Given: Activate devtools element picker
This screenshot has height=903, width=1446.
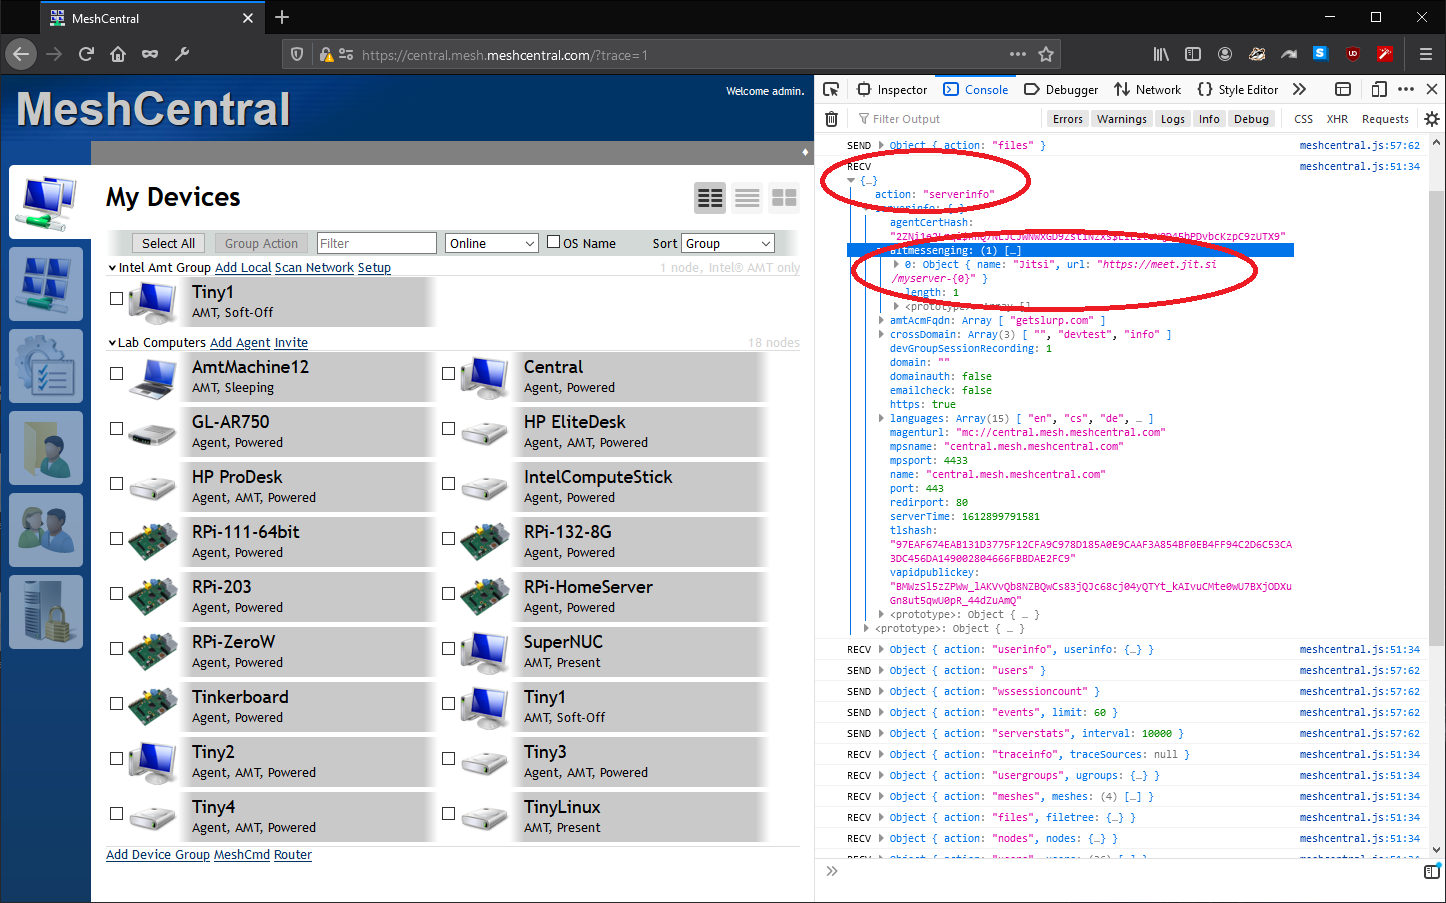Looking at the screenshot, I should (831, 89).
